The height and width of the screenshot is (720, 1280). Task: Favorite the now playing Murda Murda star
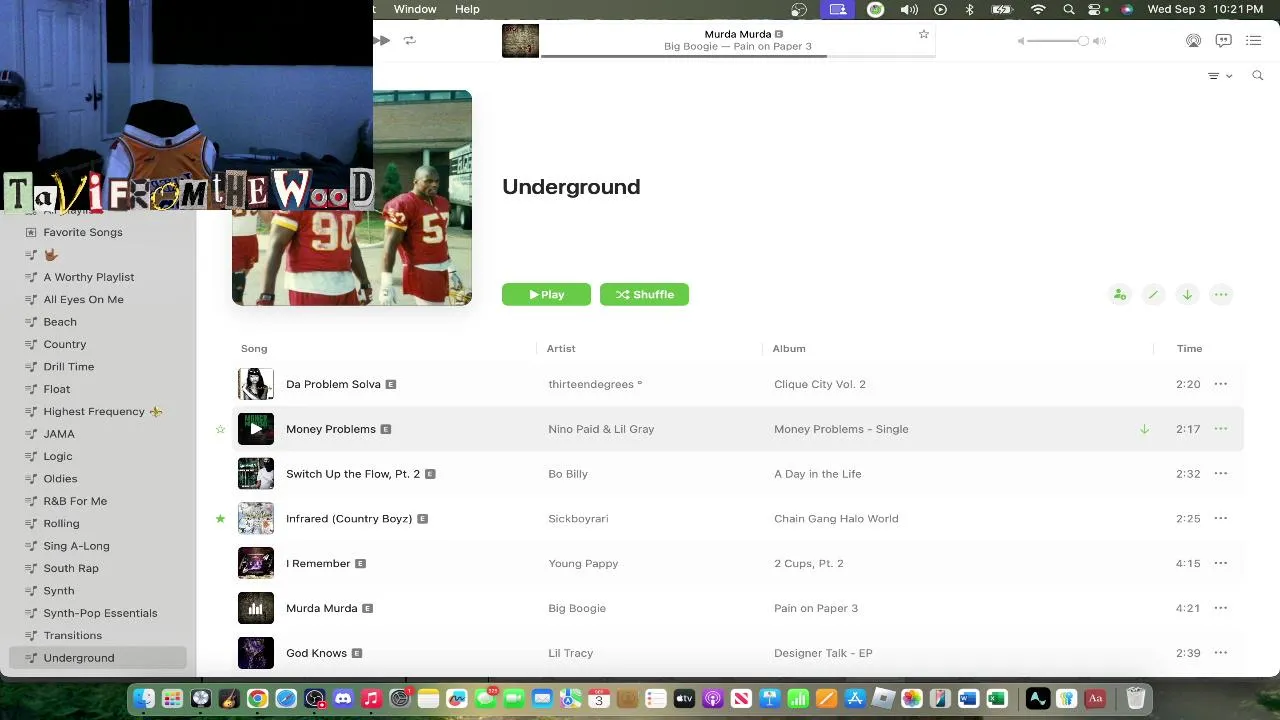[x=923, y=34]
